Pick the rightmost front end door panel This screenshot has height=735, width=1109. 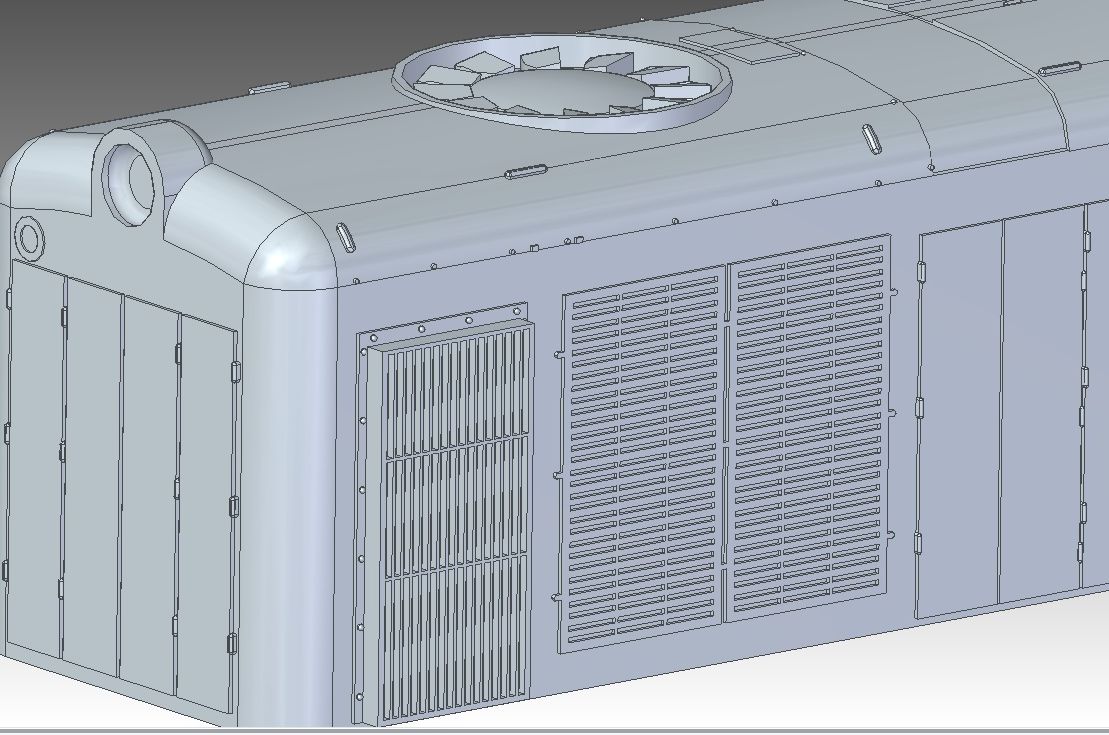click(x=206, y=510)
